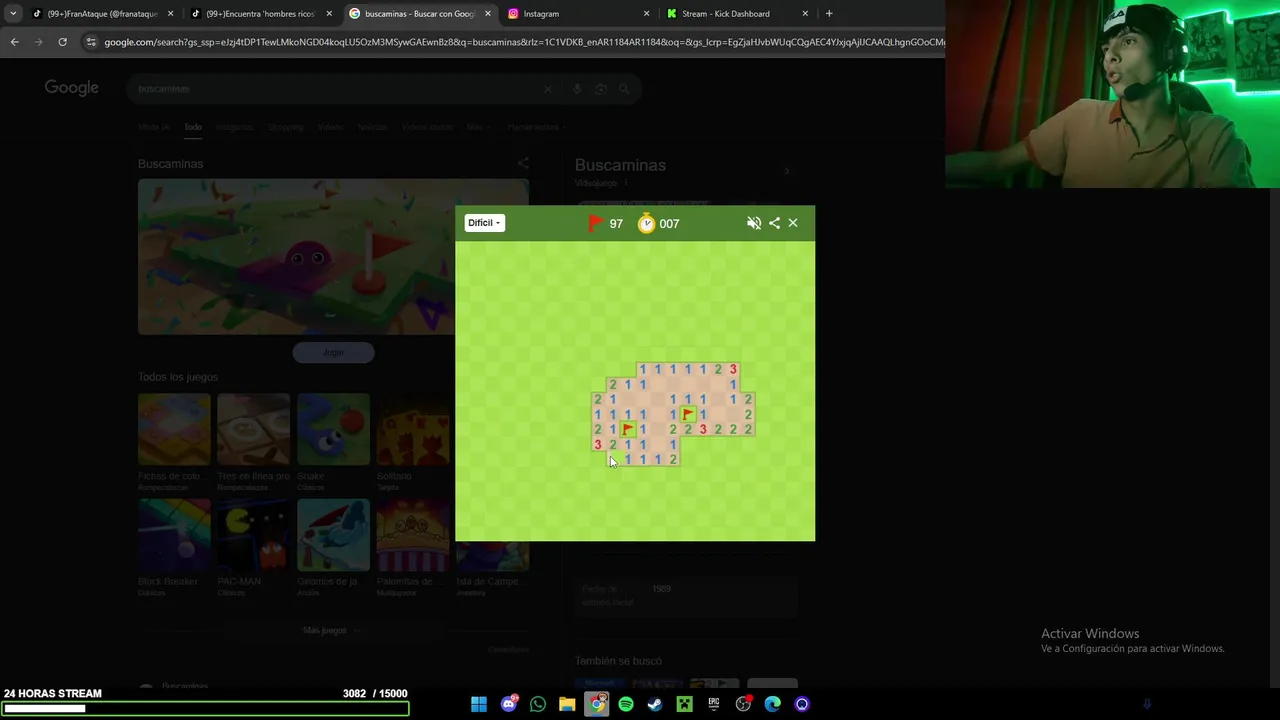1280x720 pixels.
Task: Click the red 3 tile on the left edge
Action: coord(598,444)
